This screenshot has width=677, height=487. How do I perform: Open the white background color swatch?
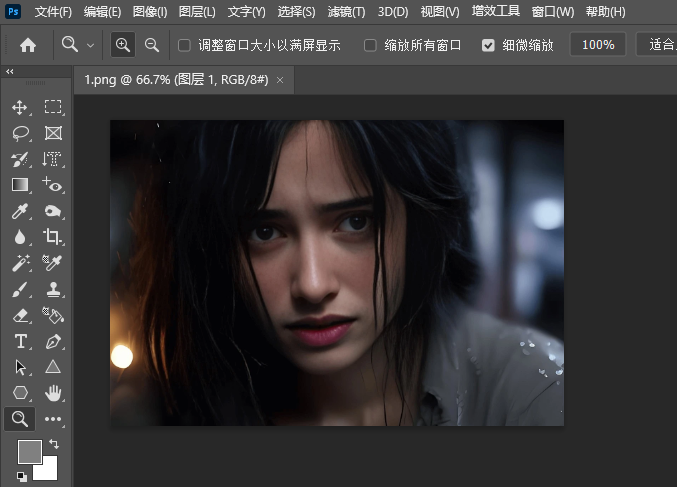click(48, 470)
